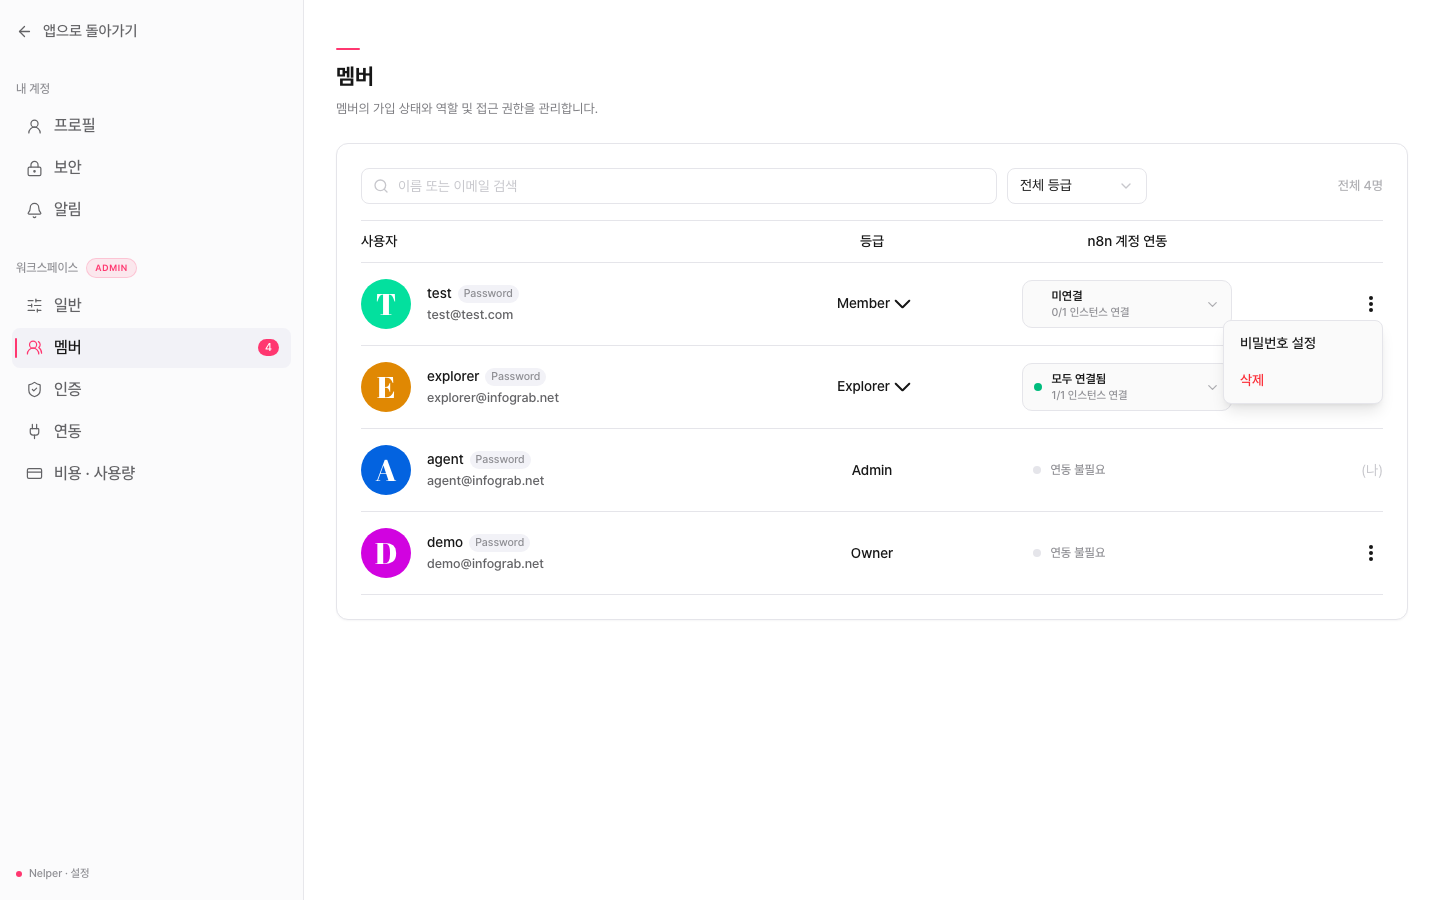Open the 전체 등급 filter dropdown

(1076, 186)
